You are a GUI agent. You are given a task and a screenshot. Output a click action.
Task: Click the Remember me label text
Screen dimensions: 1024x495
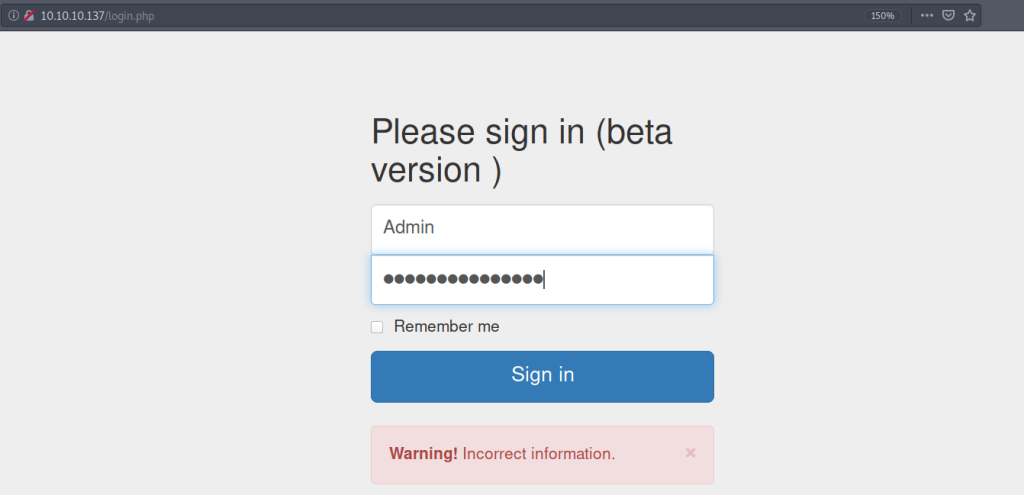coord(446,327)
